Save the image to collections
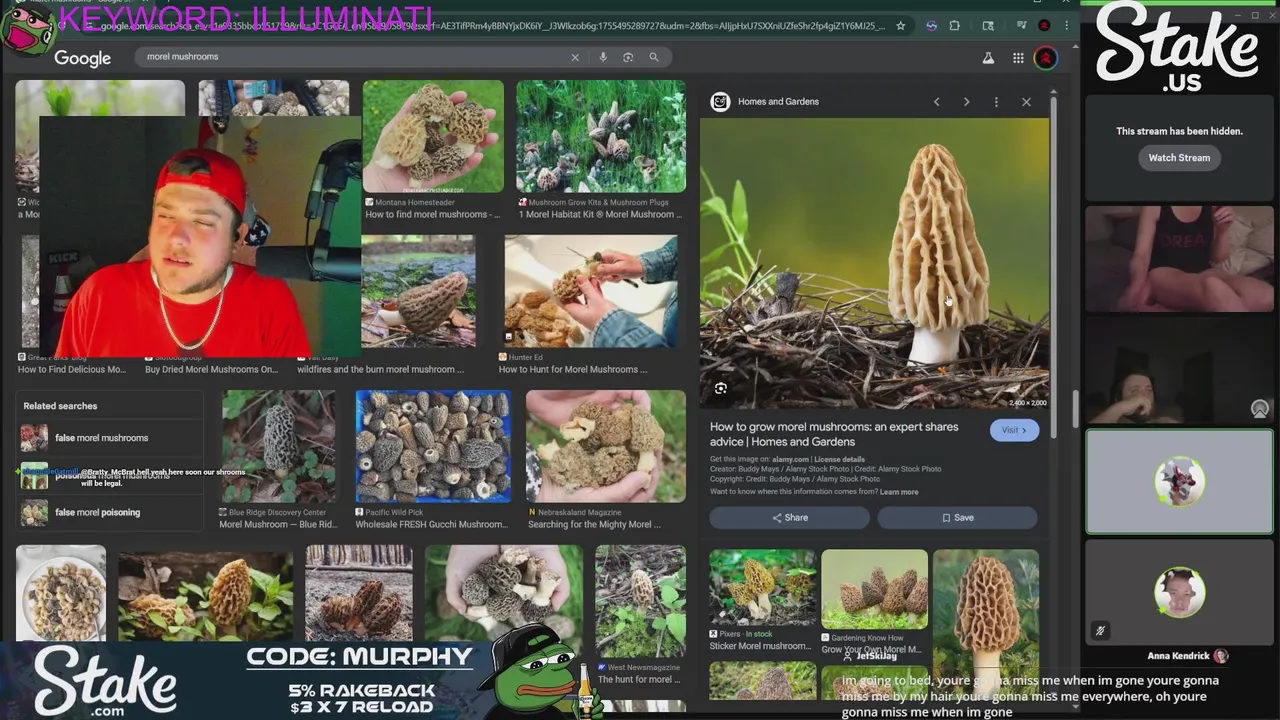This screenshot has height=720, width=1280. pyautogui.click(x=957, y=517)
